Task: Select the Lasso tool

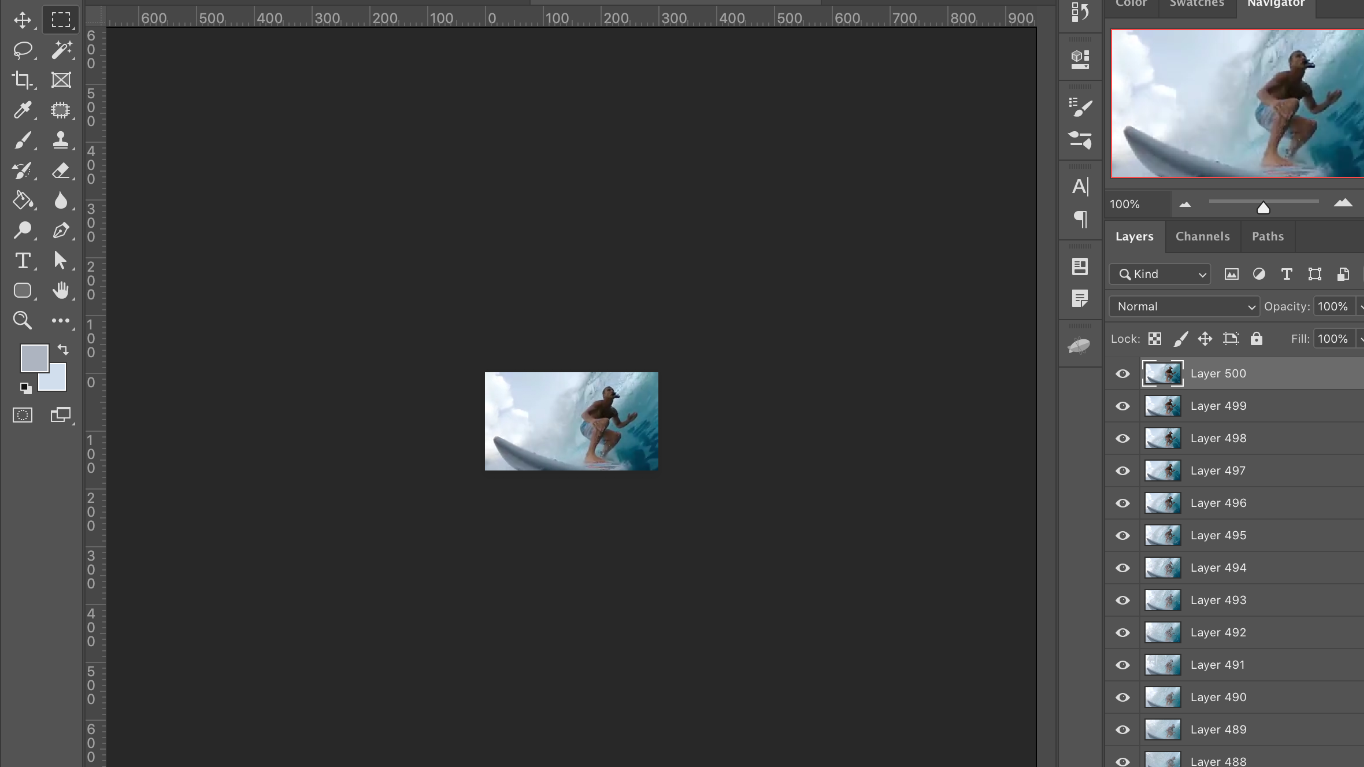Action: click(22, 50)
